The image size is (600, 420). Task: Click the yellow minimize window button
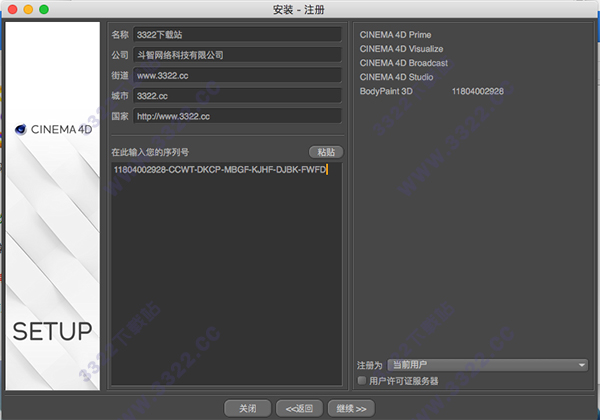[28, 9]
